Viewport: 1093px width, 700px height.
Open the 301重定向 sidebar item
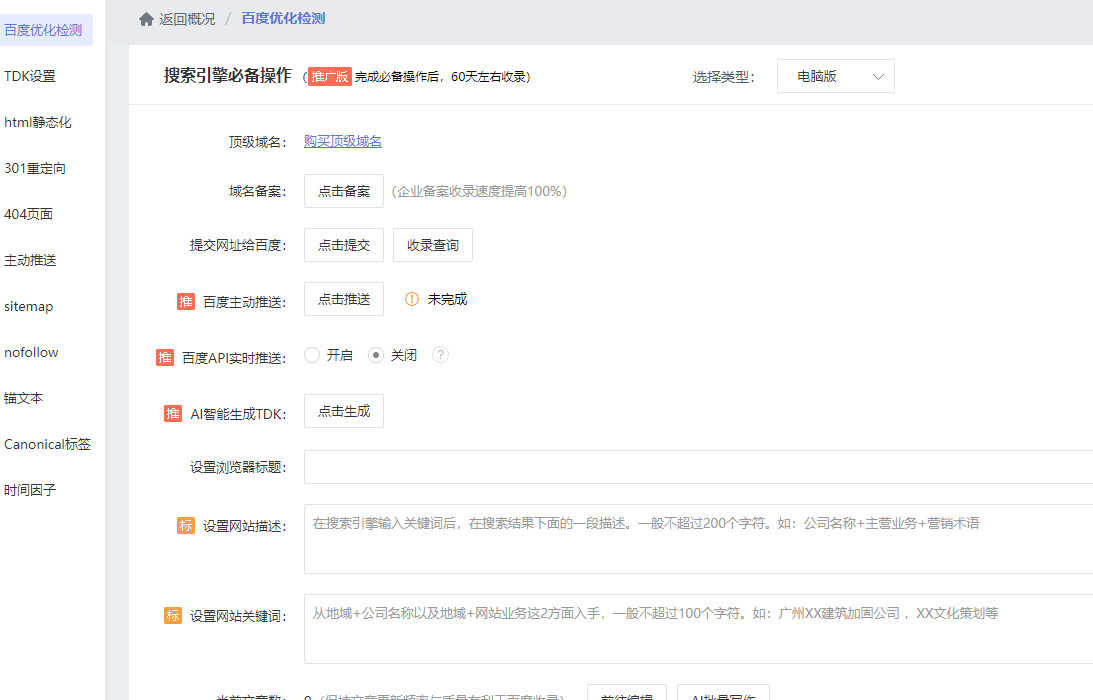pyautogui.click(x=35, y=168)
